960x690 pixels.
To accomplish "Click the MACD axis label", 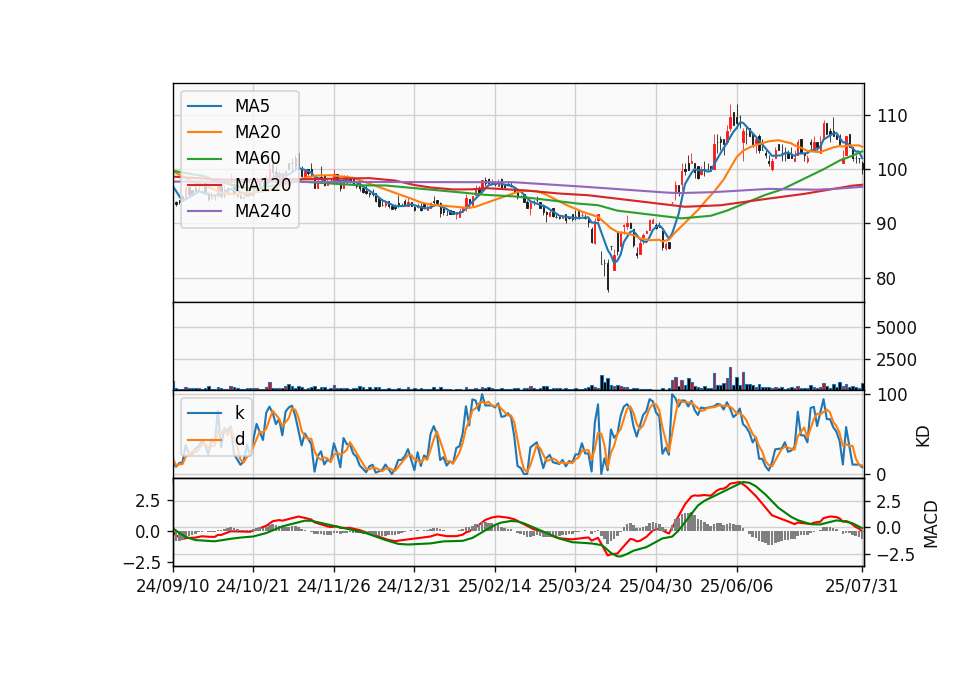I will [930, 524].
